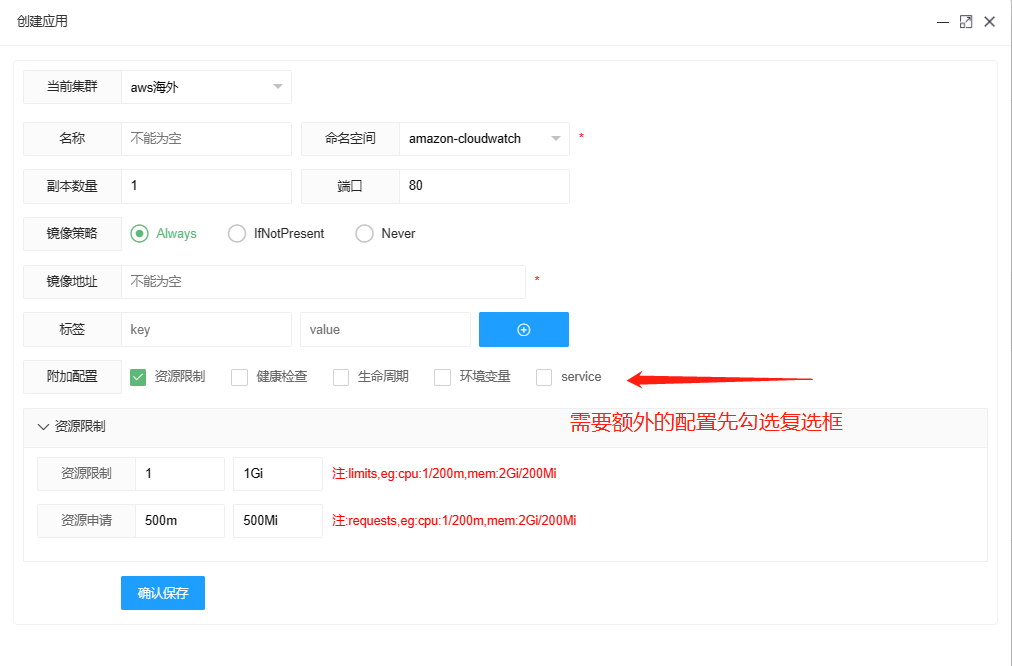Maximize the 创建应用 dialog
This screenshot has height=666, width=1012.
966,22
